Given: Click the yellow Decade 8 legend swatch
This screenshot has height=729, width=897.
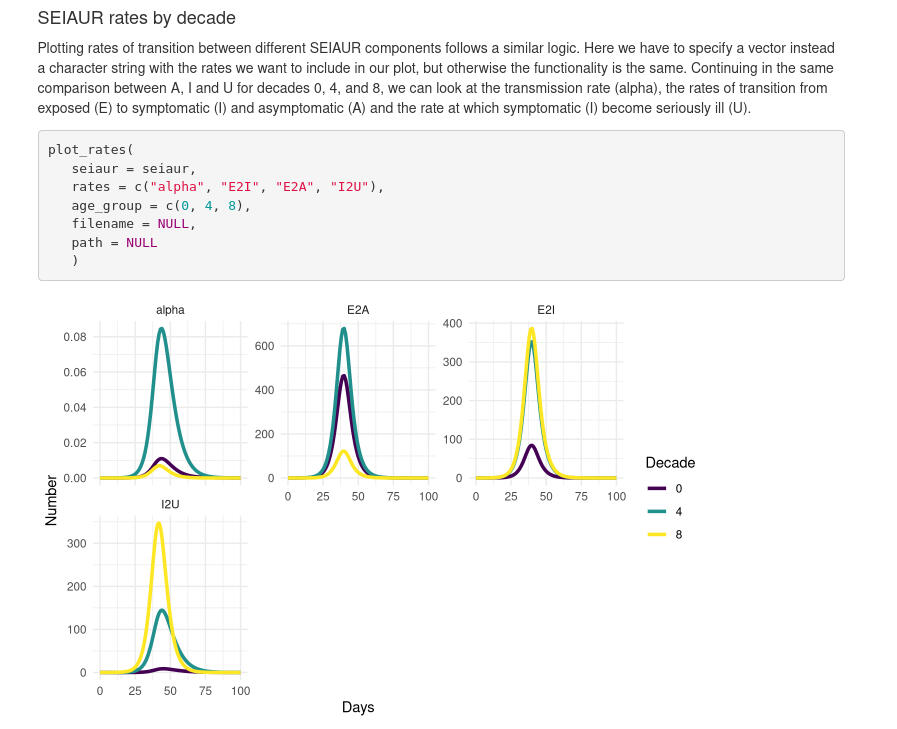Looking at the screenshot, I should (x=657, y=534).
